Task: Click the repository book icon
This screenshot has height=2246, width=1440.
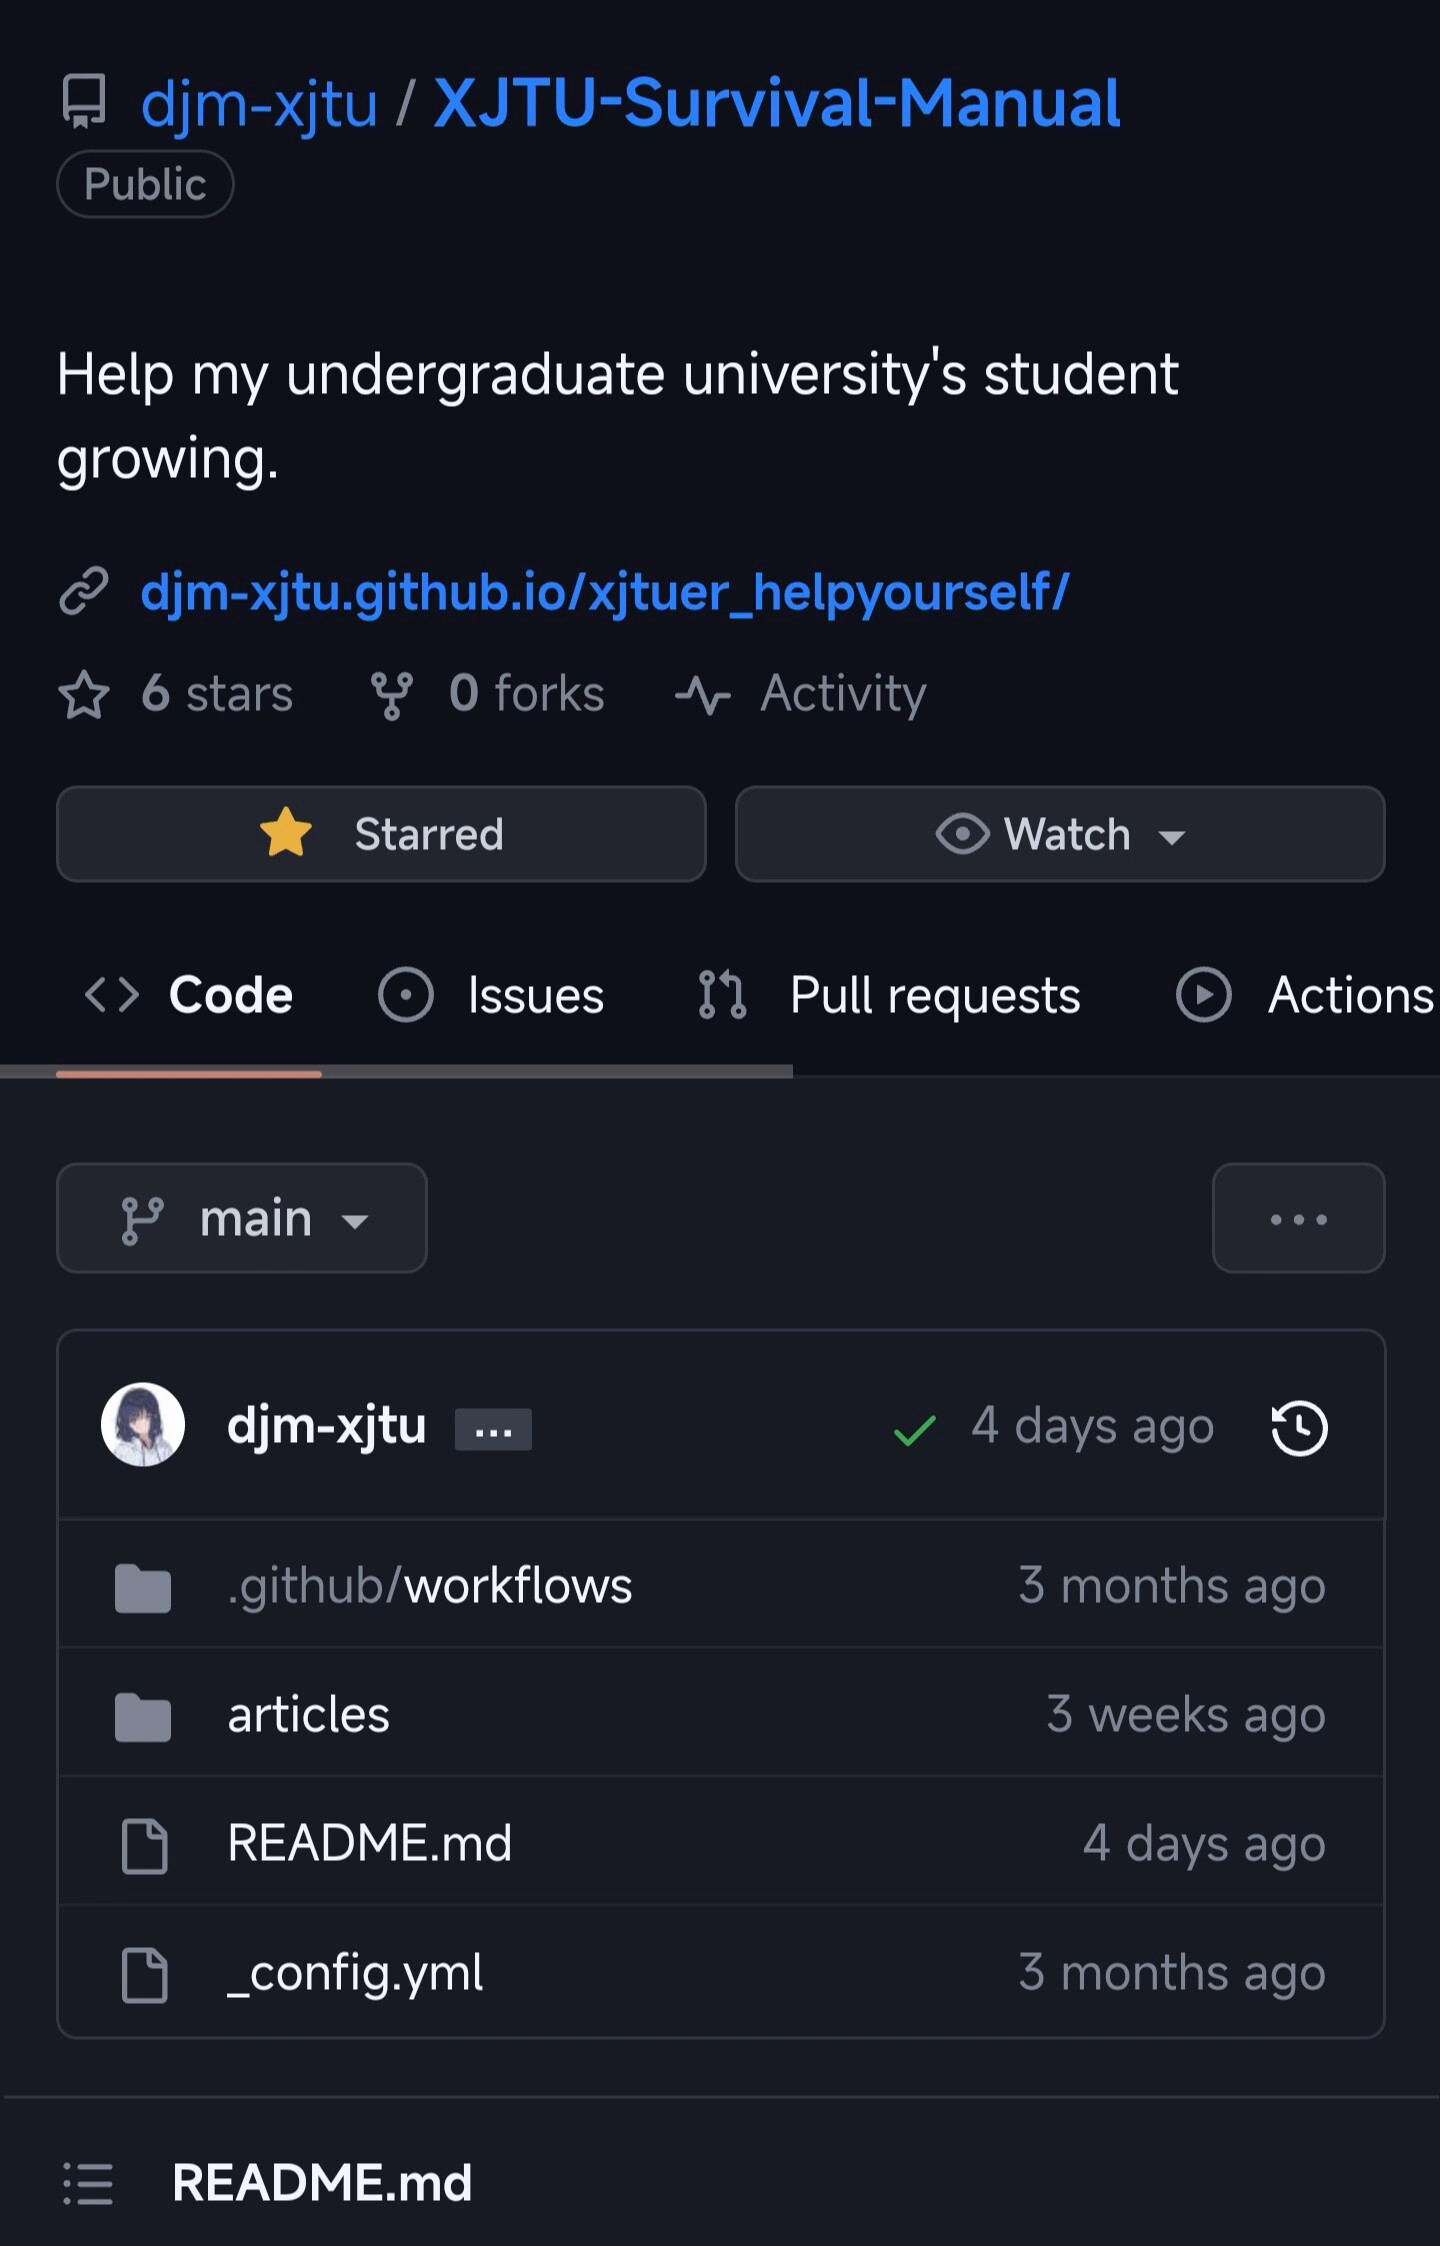Action: click(84, 101)
